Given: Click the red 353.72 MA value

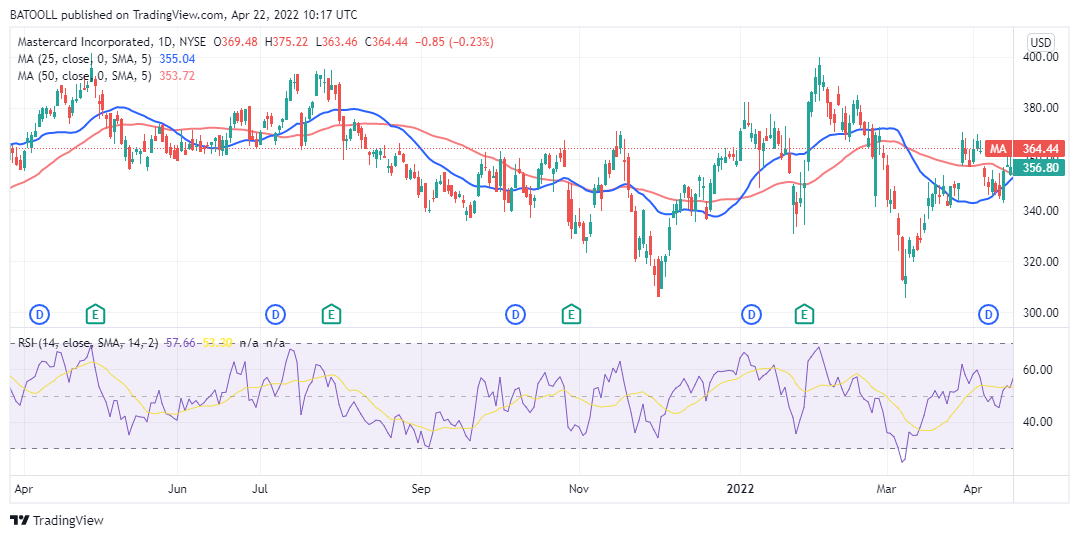Looking at the screenshot, I should point(177,76).
